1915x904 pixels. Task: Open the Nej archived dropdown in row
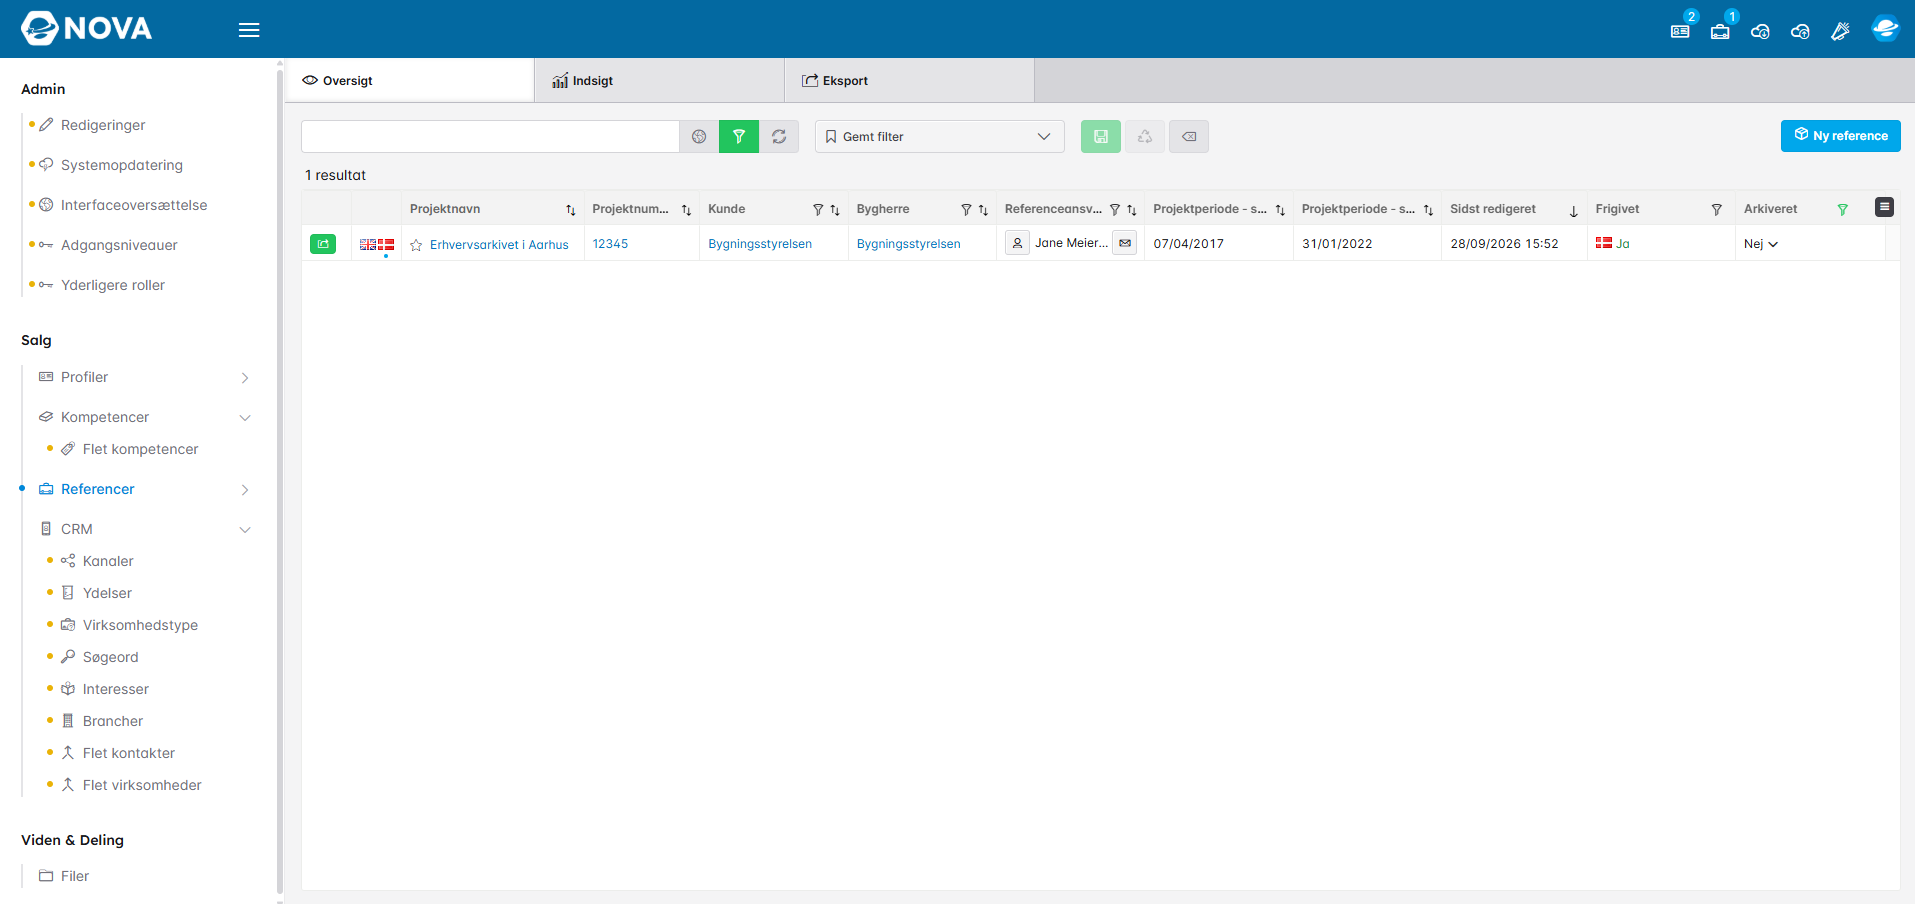(1761, 244)
